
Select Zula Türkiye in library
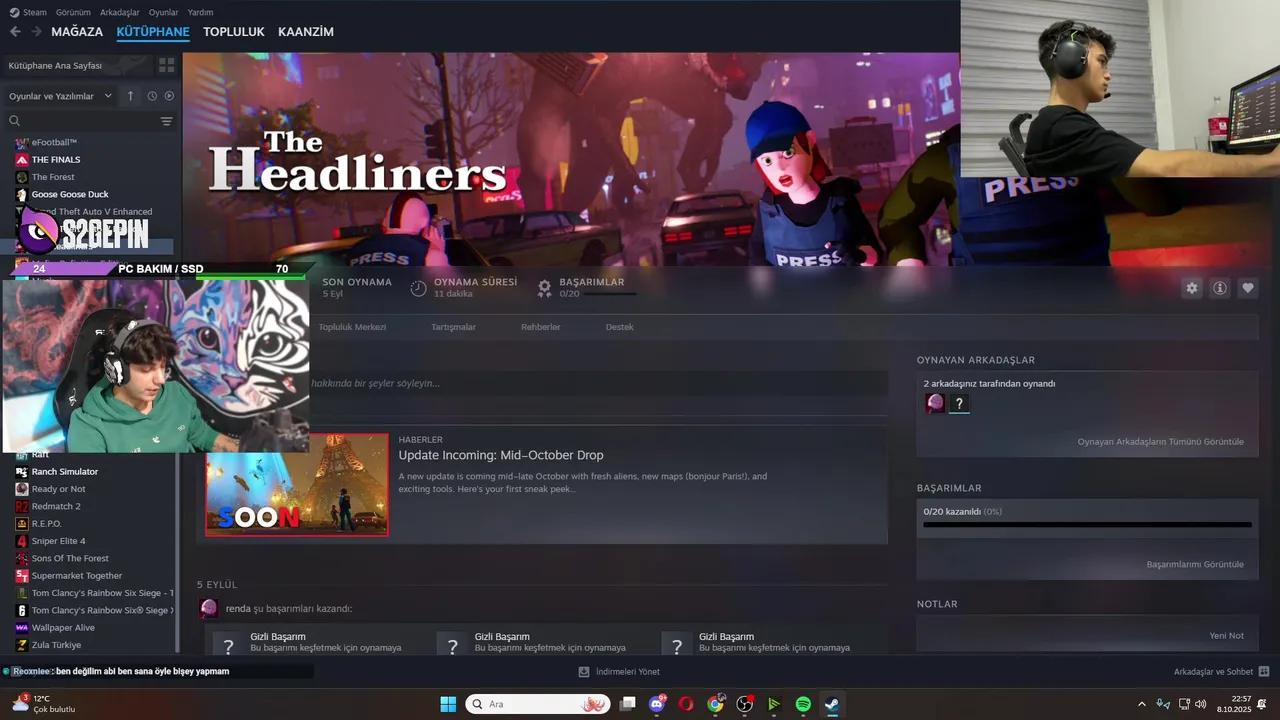(56, 645)
